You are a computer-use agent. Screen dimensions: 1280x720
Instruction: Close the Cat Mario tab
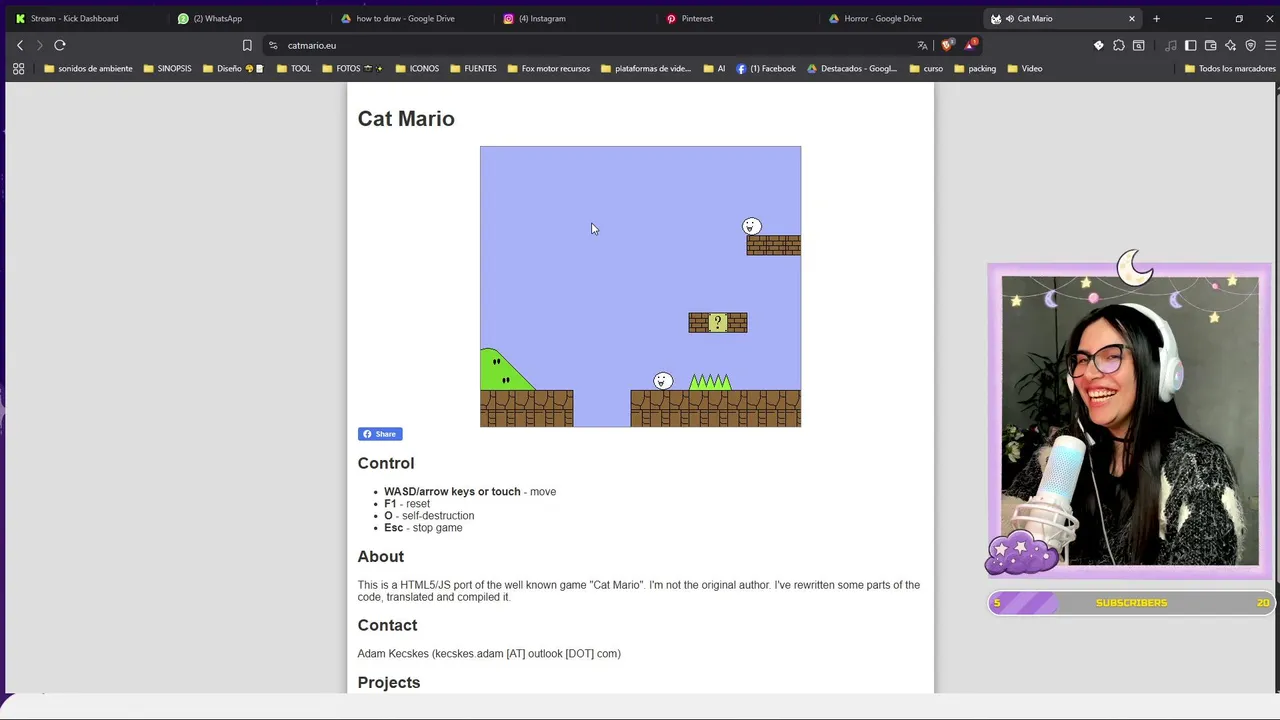tap(1132, 18)
